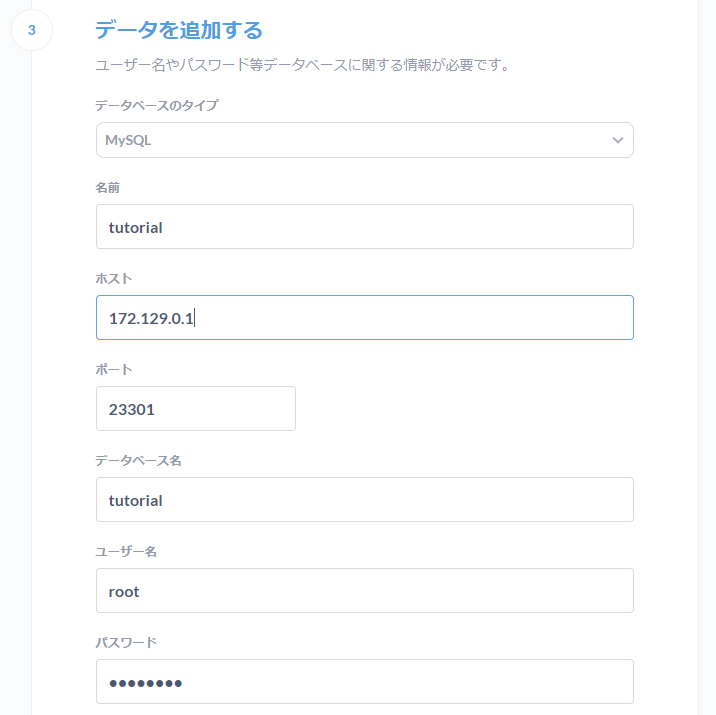Click the ユーザー名 field label

(x=126, y=551)
